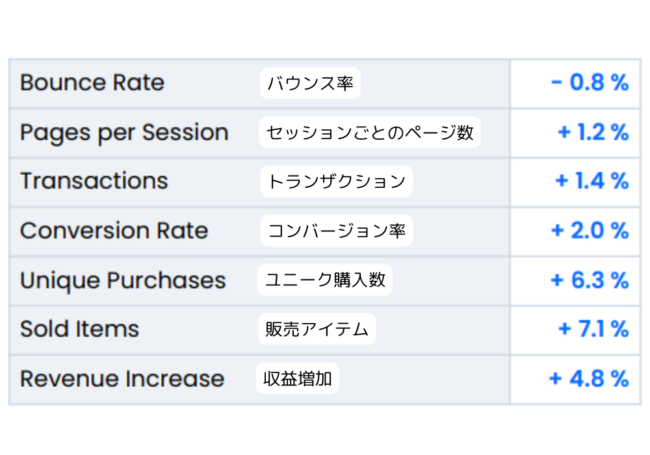Screen dimensions: 650x455
Task: Select the セッションごとのページ数 tag
Action: (x=370, y=132)
